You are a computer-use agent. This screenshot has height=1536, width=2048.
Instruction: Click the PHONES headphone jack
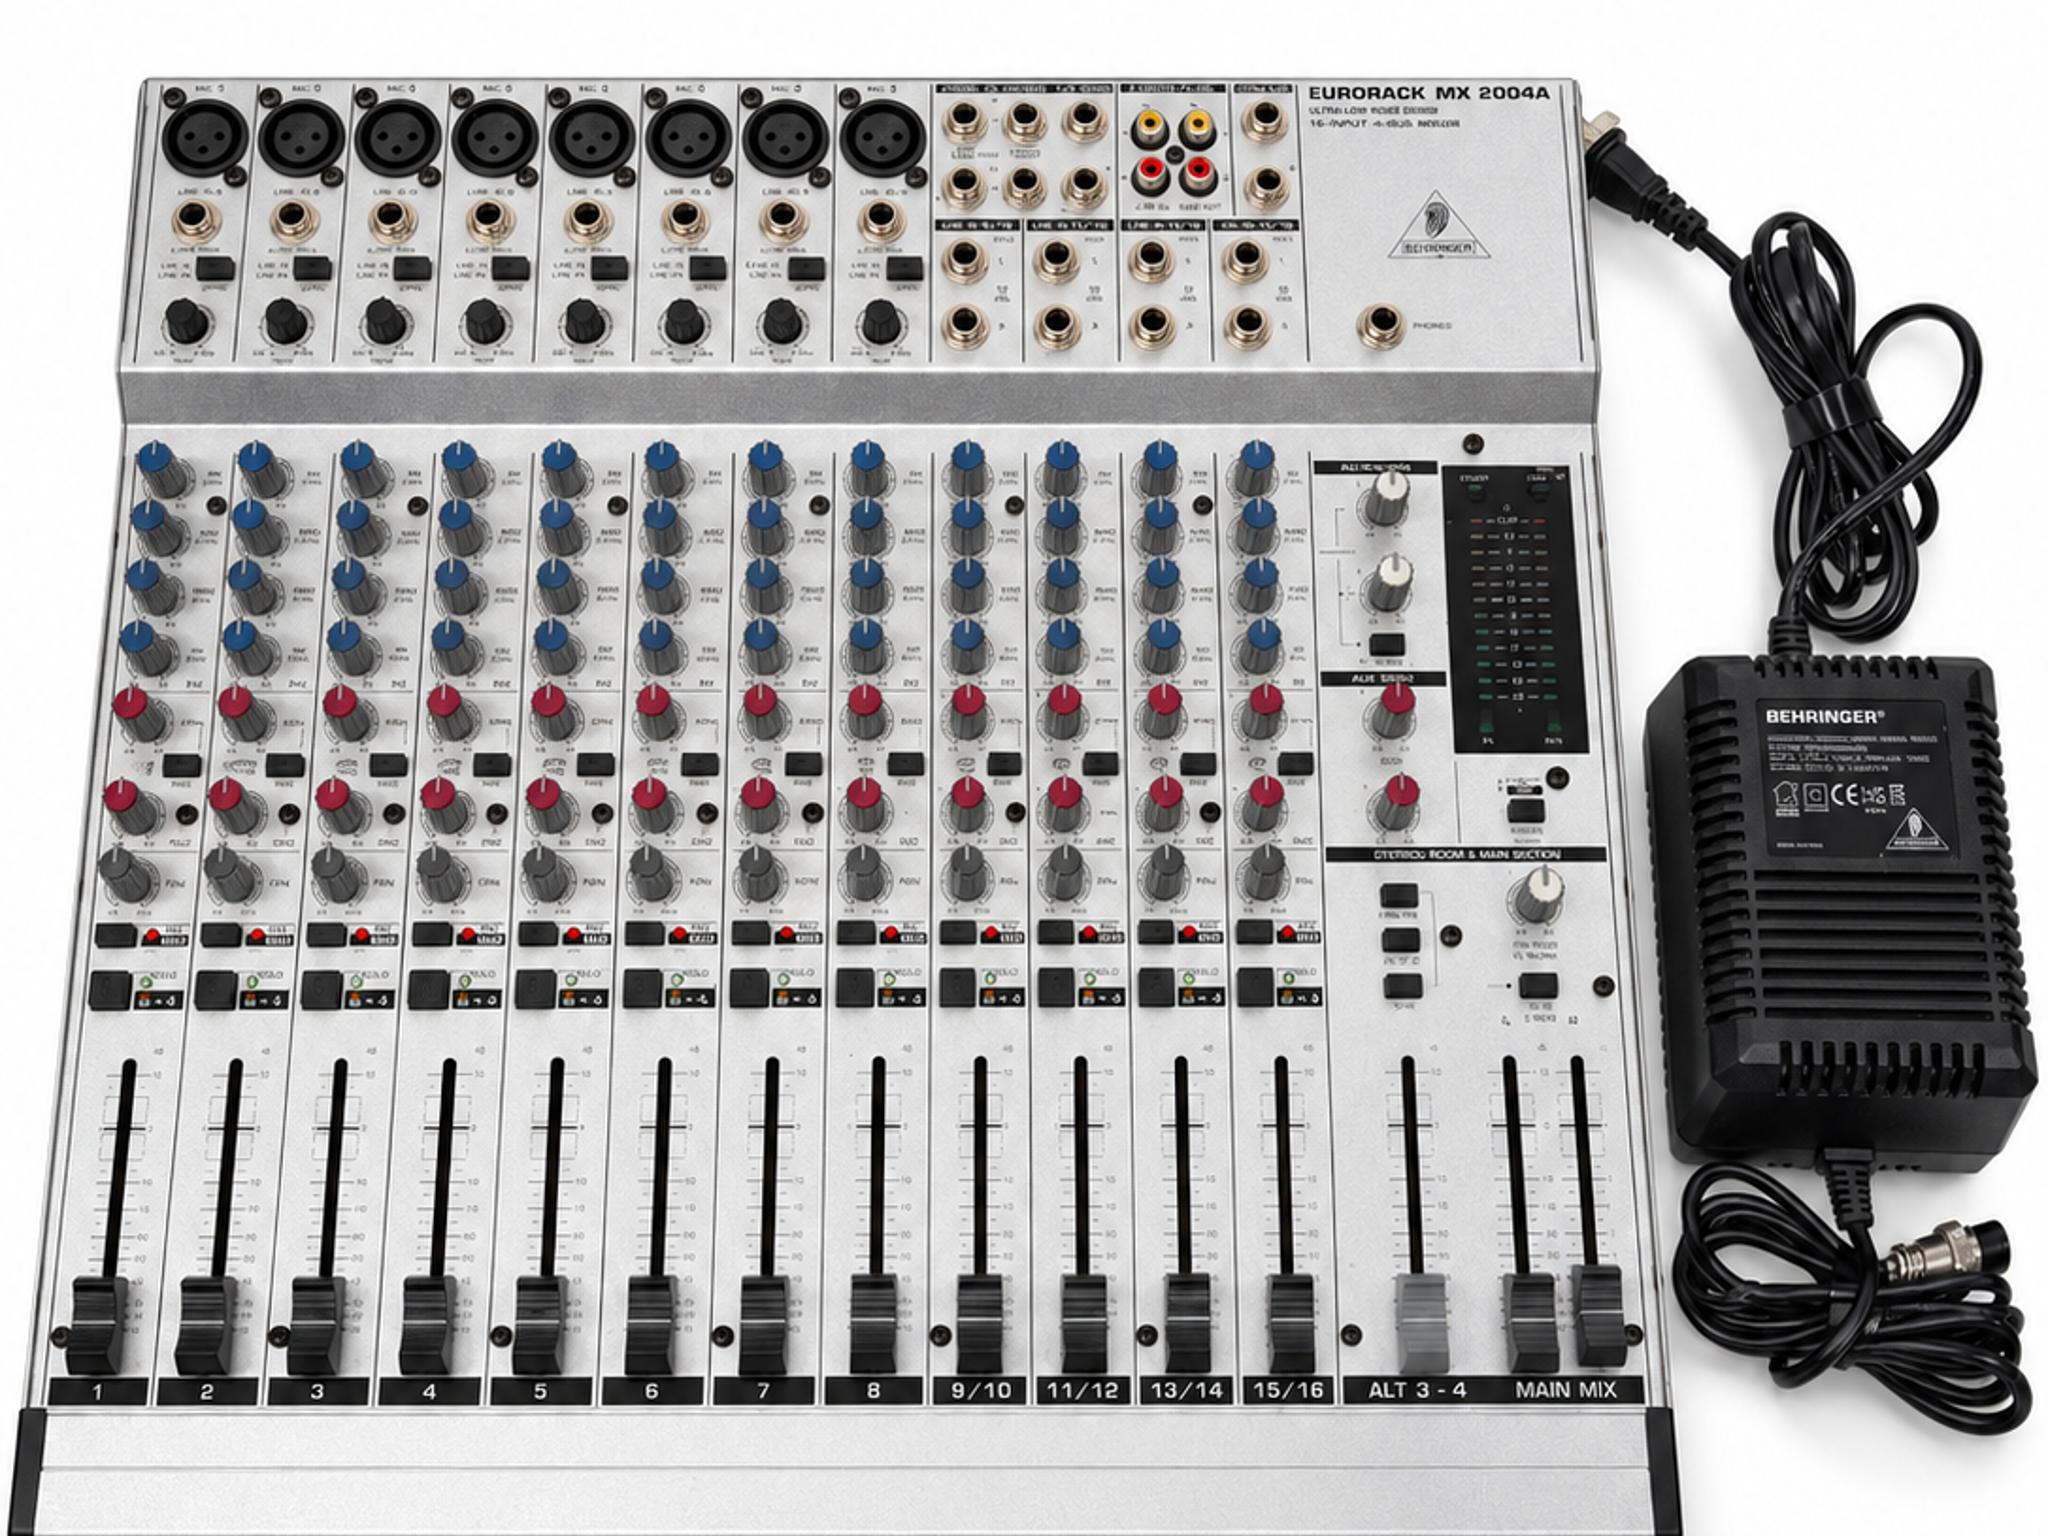(x=1380, y=327)
